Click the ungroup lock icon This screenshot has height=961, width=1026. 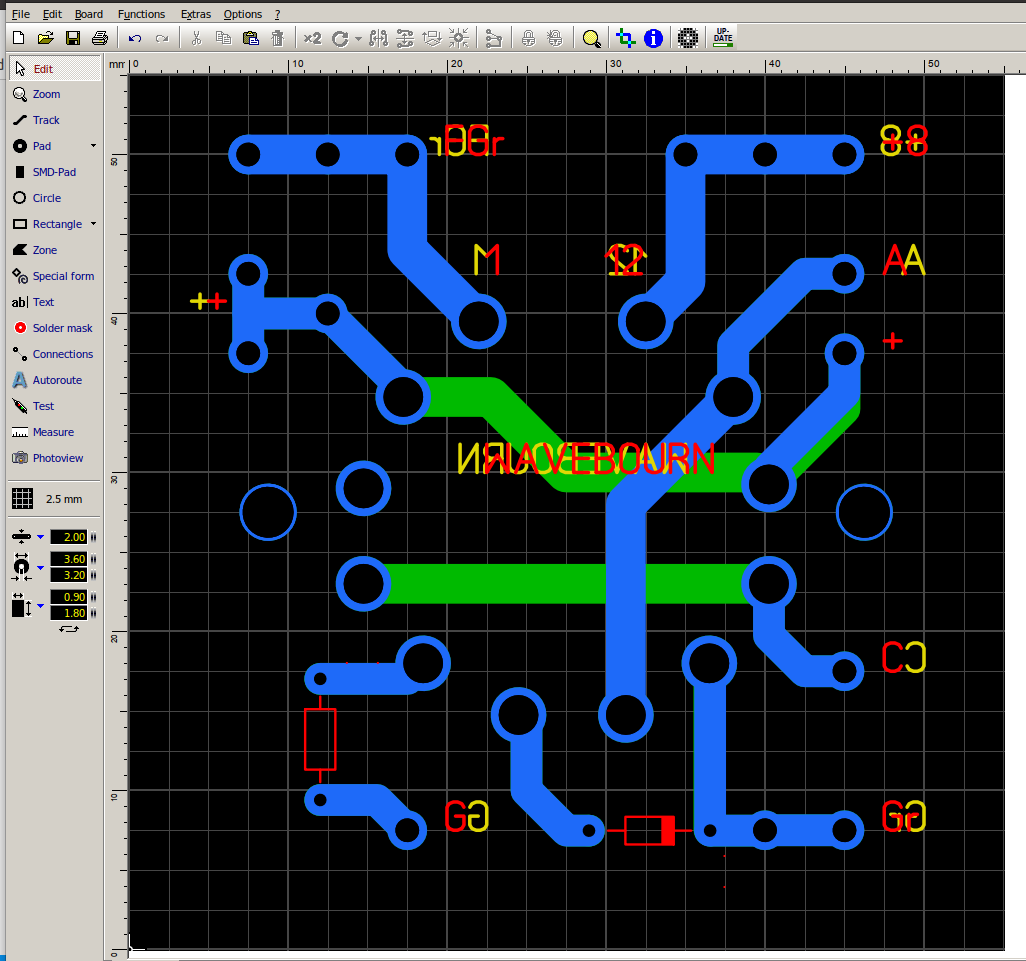click(x=555, y=39)
